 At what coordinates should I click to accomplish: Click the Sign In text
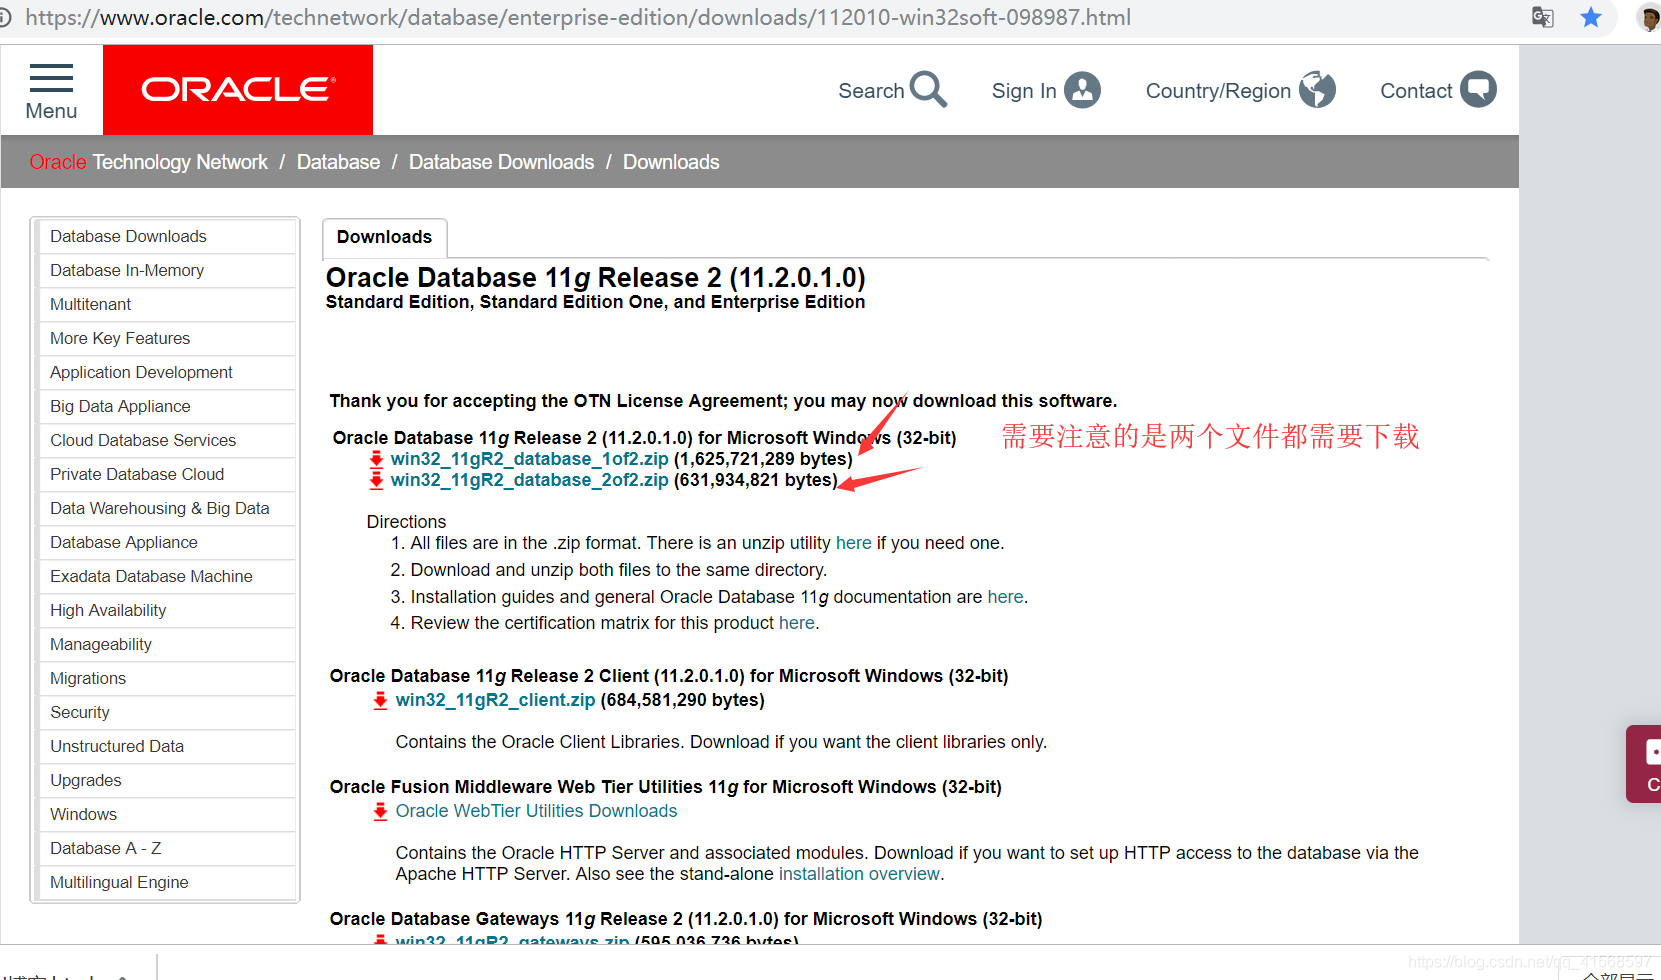pyautogui.click(x=1024, y=91)
